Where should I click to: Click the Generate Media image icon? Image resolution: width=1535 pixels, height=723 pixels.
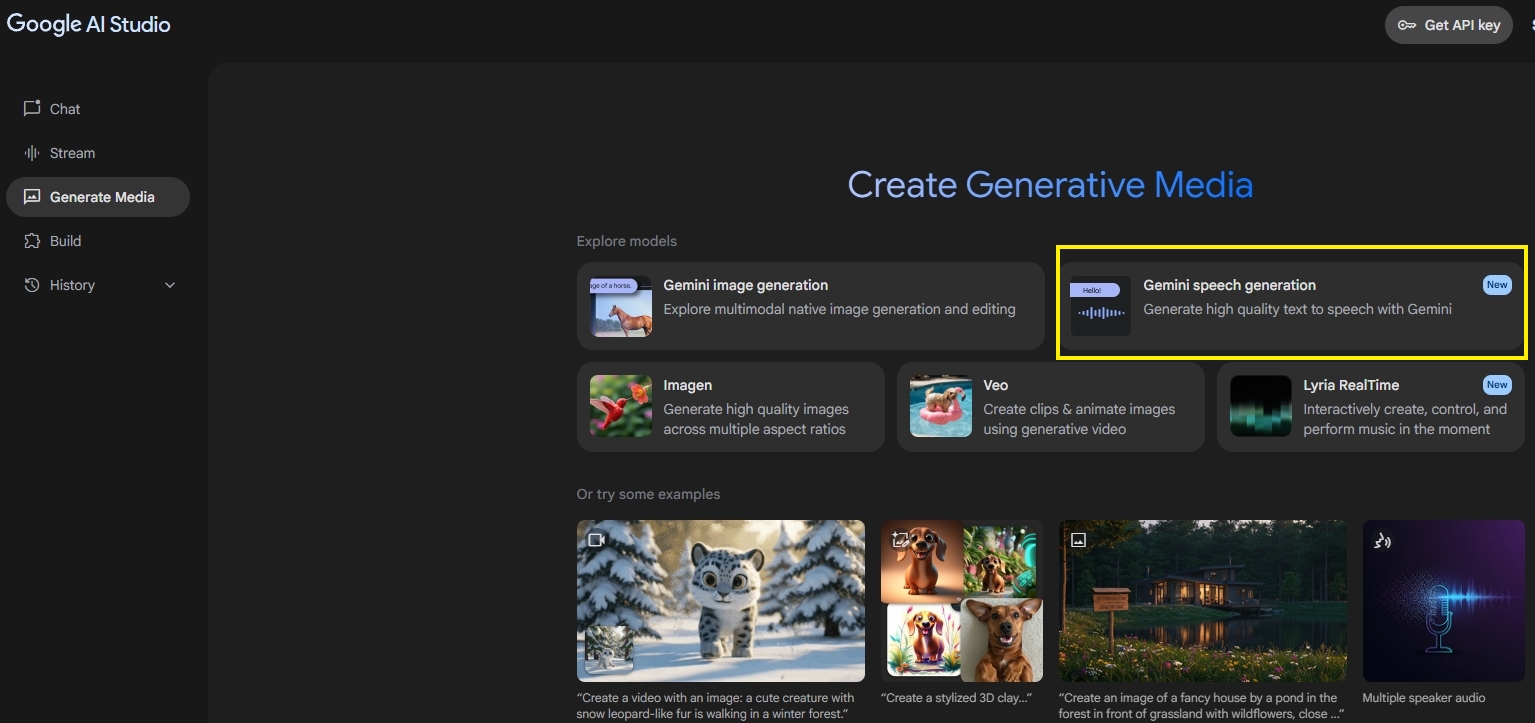tap(32, 197)
